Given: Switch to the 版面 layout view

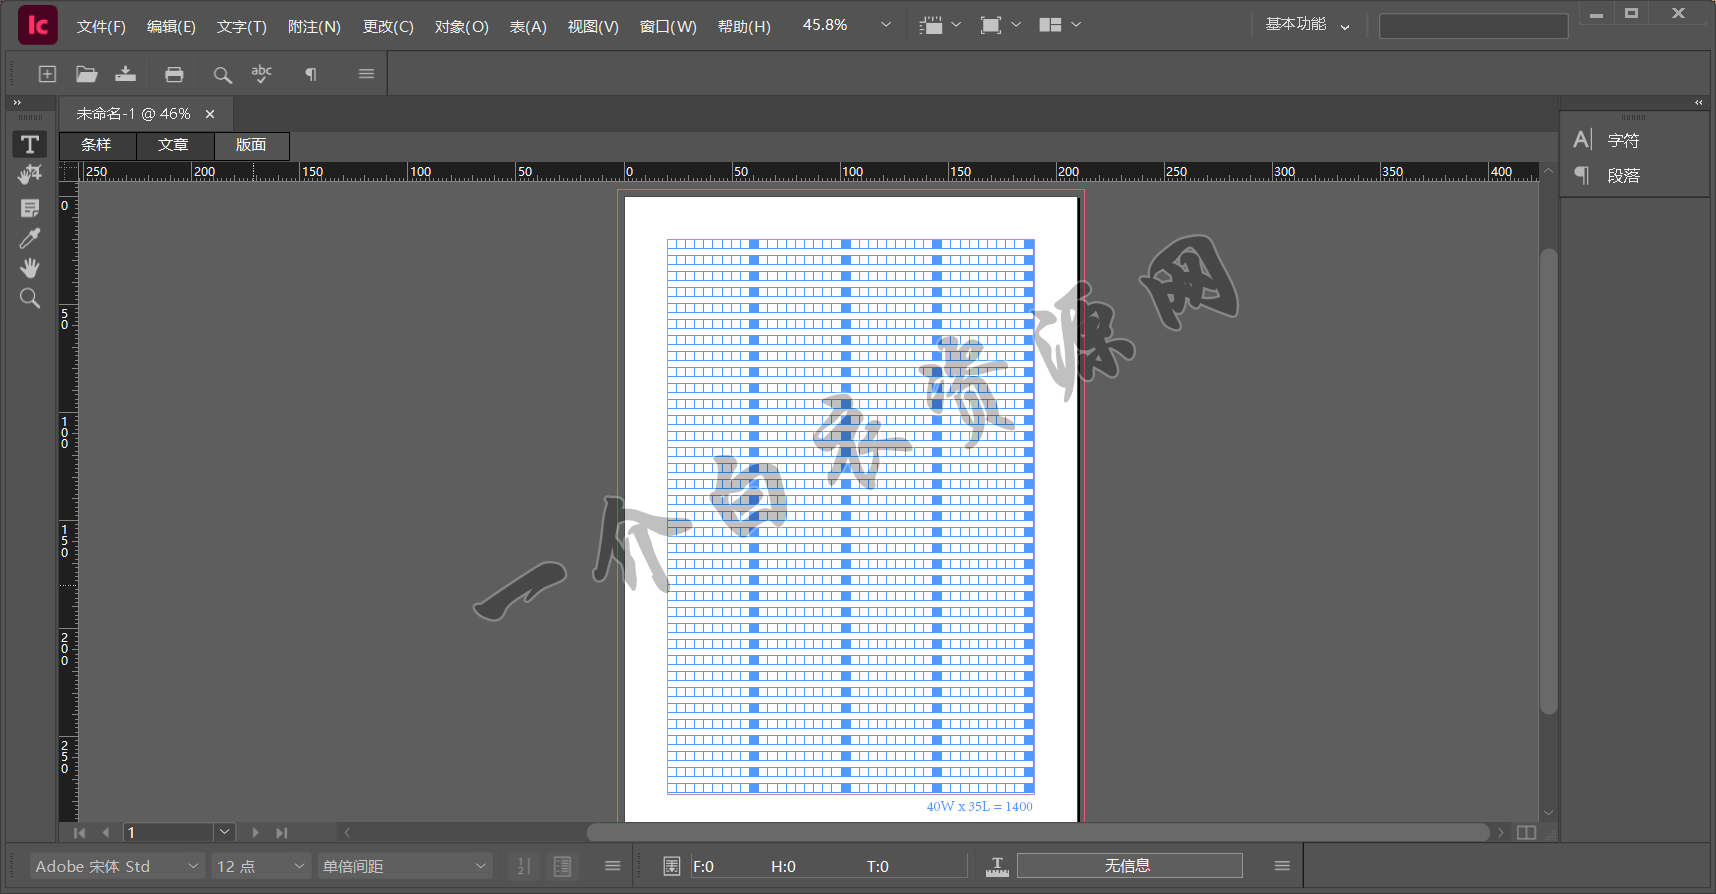Looking at the screenshot, I should 251,145.
